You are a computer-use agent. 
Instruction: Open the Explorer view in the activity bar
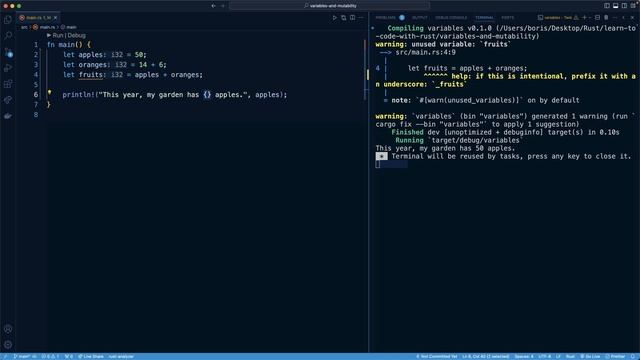coord(8,20)
